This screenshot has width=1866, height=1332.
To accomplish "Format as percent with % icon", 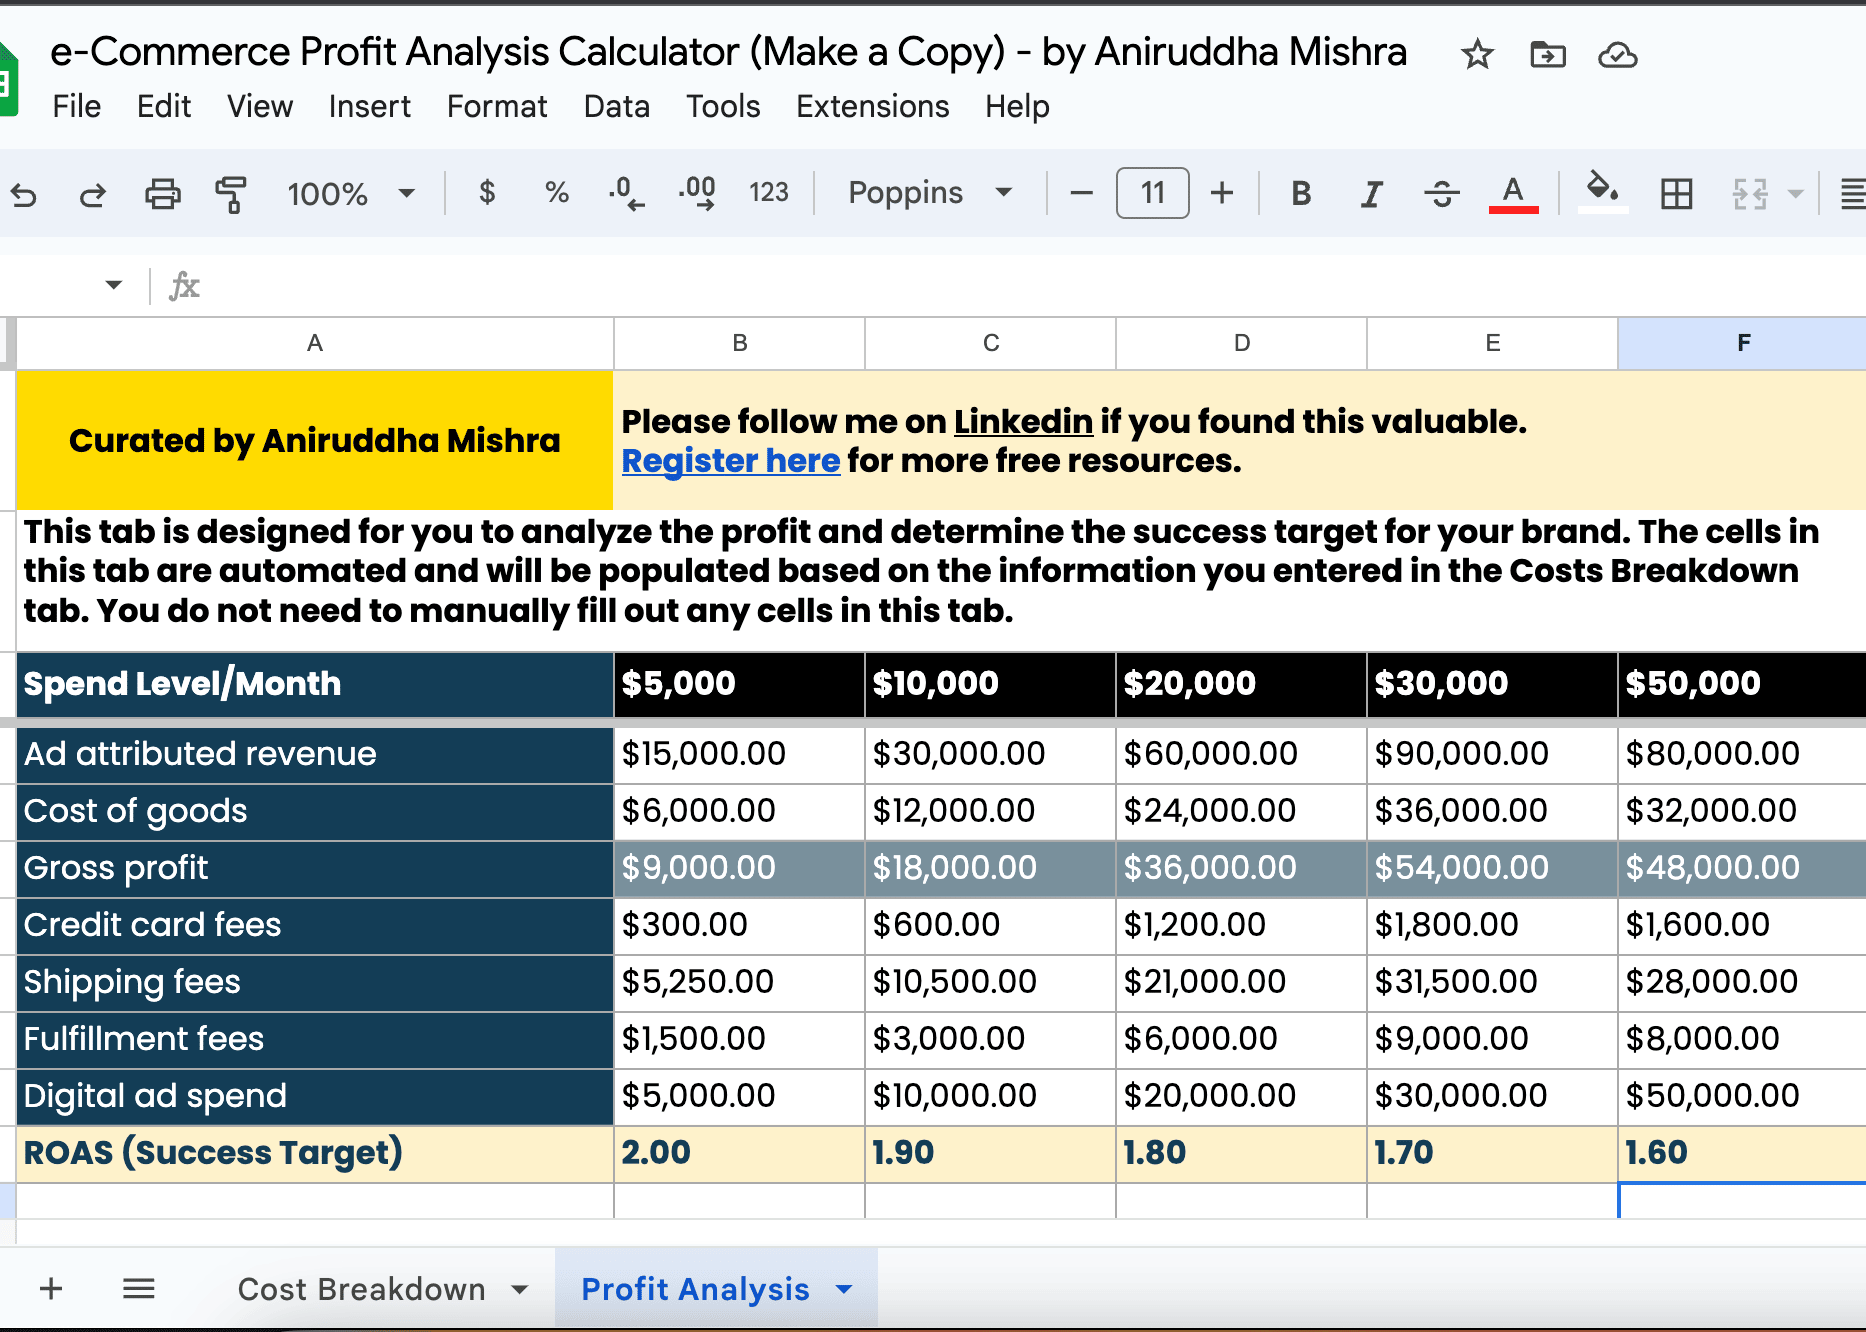I will (x=557, y=192).
